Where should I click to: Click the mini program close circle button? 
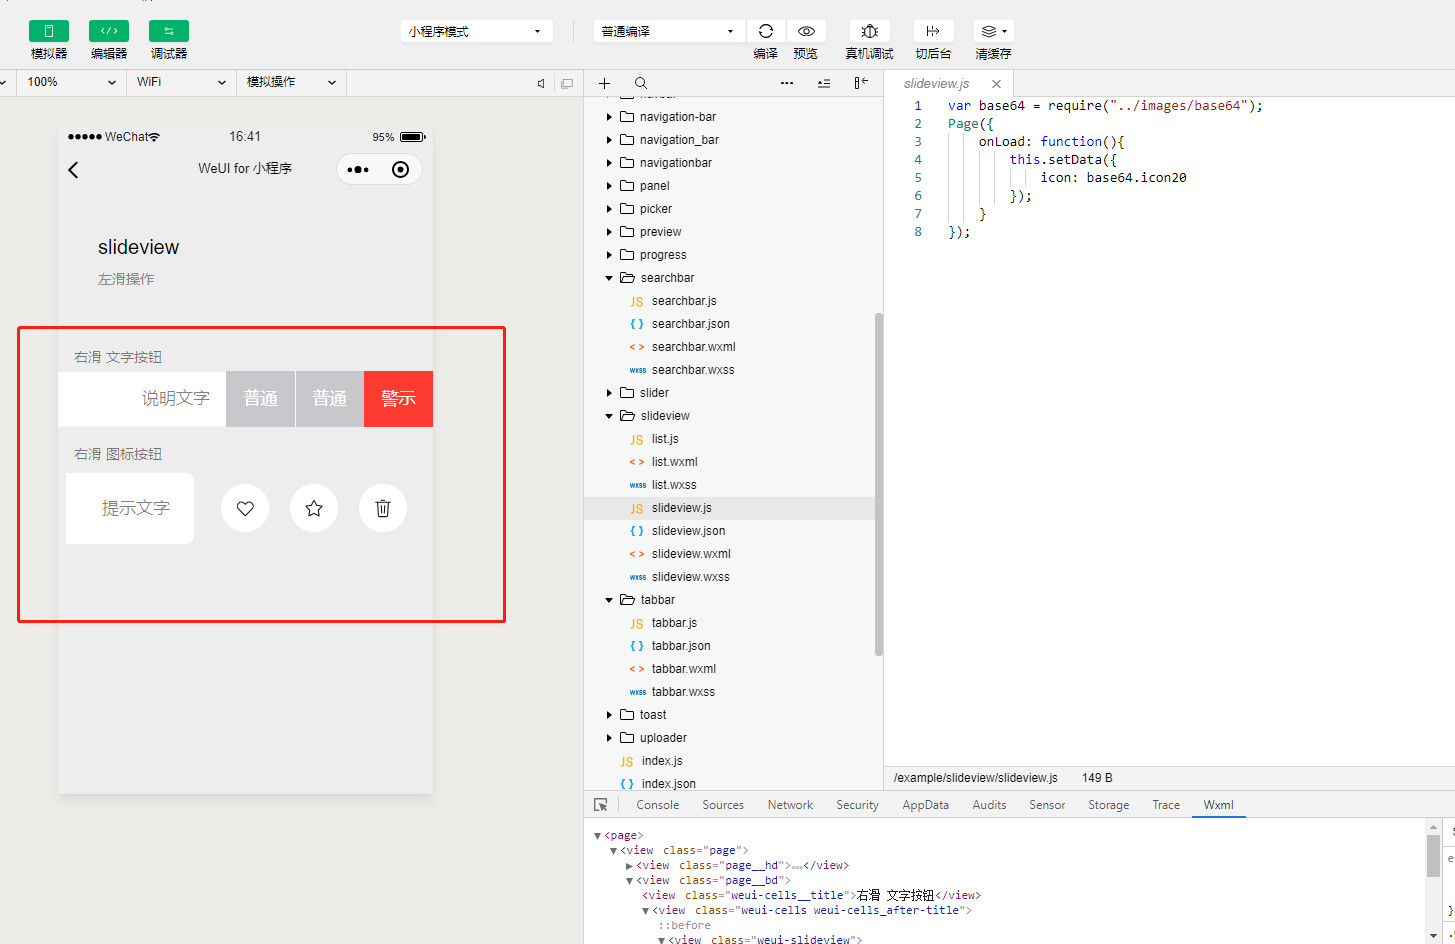(x=401, y=170)
